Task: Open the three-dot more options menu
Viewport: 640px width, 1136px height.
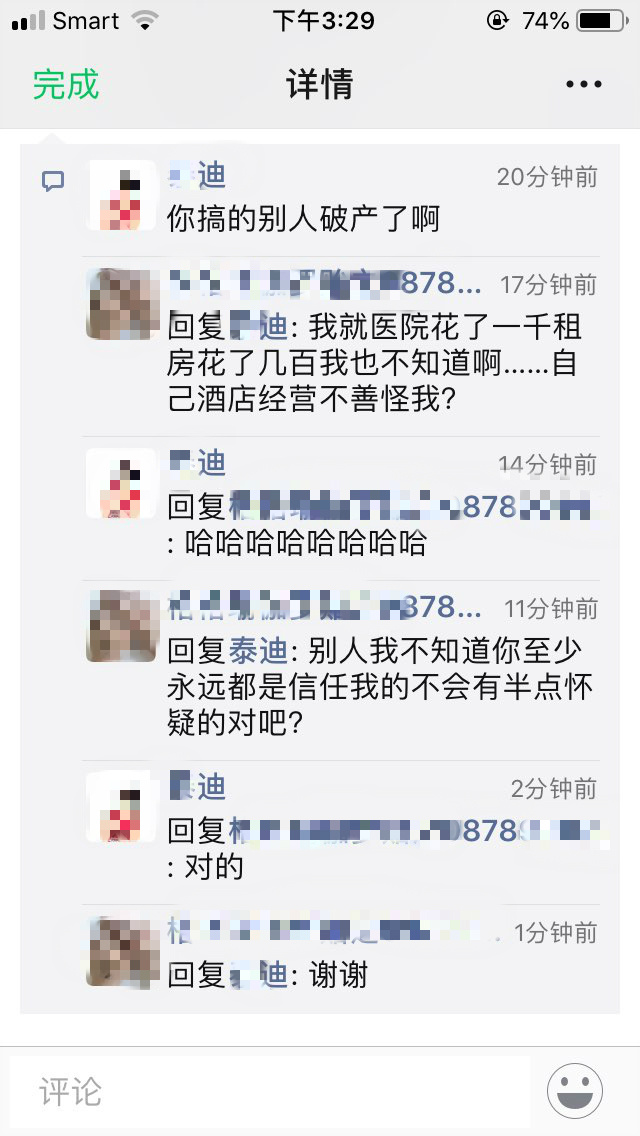Action: (583, 85)
